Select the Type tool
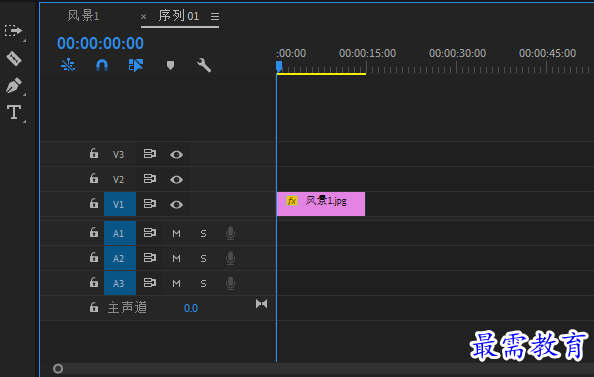The height and width of the screenshot is (377, 594). [14, 113]
